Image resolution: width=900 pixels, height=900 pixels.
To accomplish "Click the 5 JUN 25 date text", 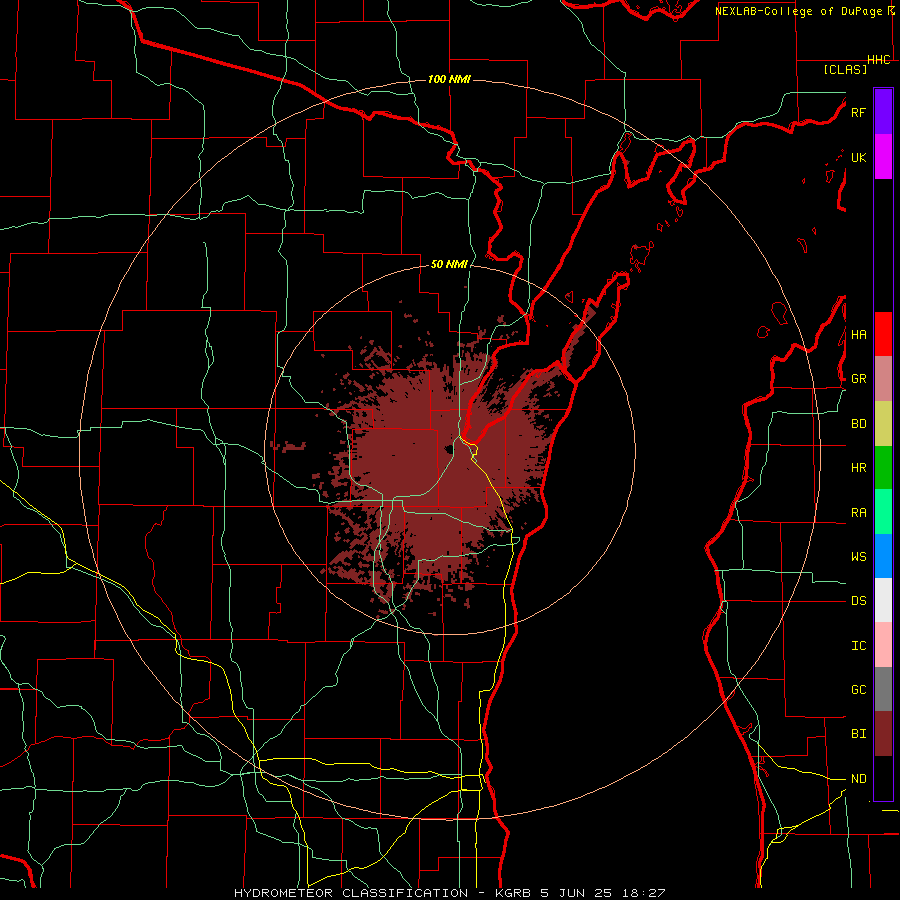I will click(575, 893).
